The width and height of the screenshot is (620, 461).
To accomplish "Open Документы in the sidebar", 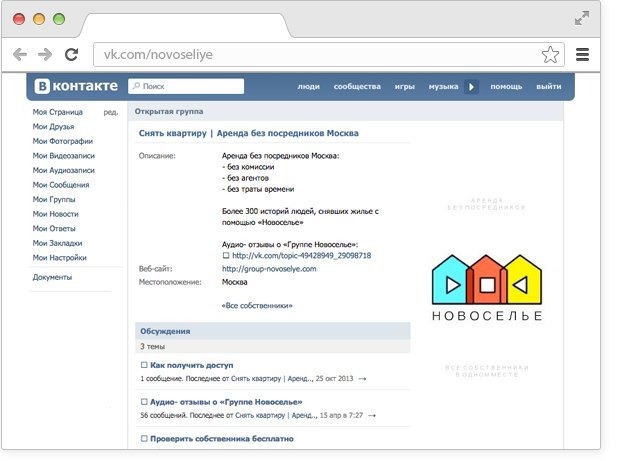I will click(52, 277).
